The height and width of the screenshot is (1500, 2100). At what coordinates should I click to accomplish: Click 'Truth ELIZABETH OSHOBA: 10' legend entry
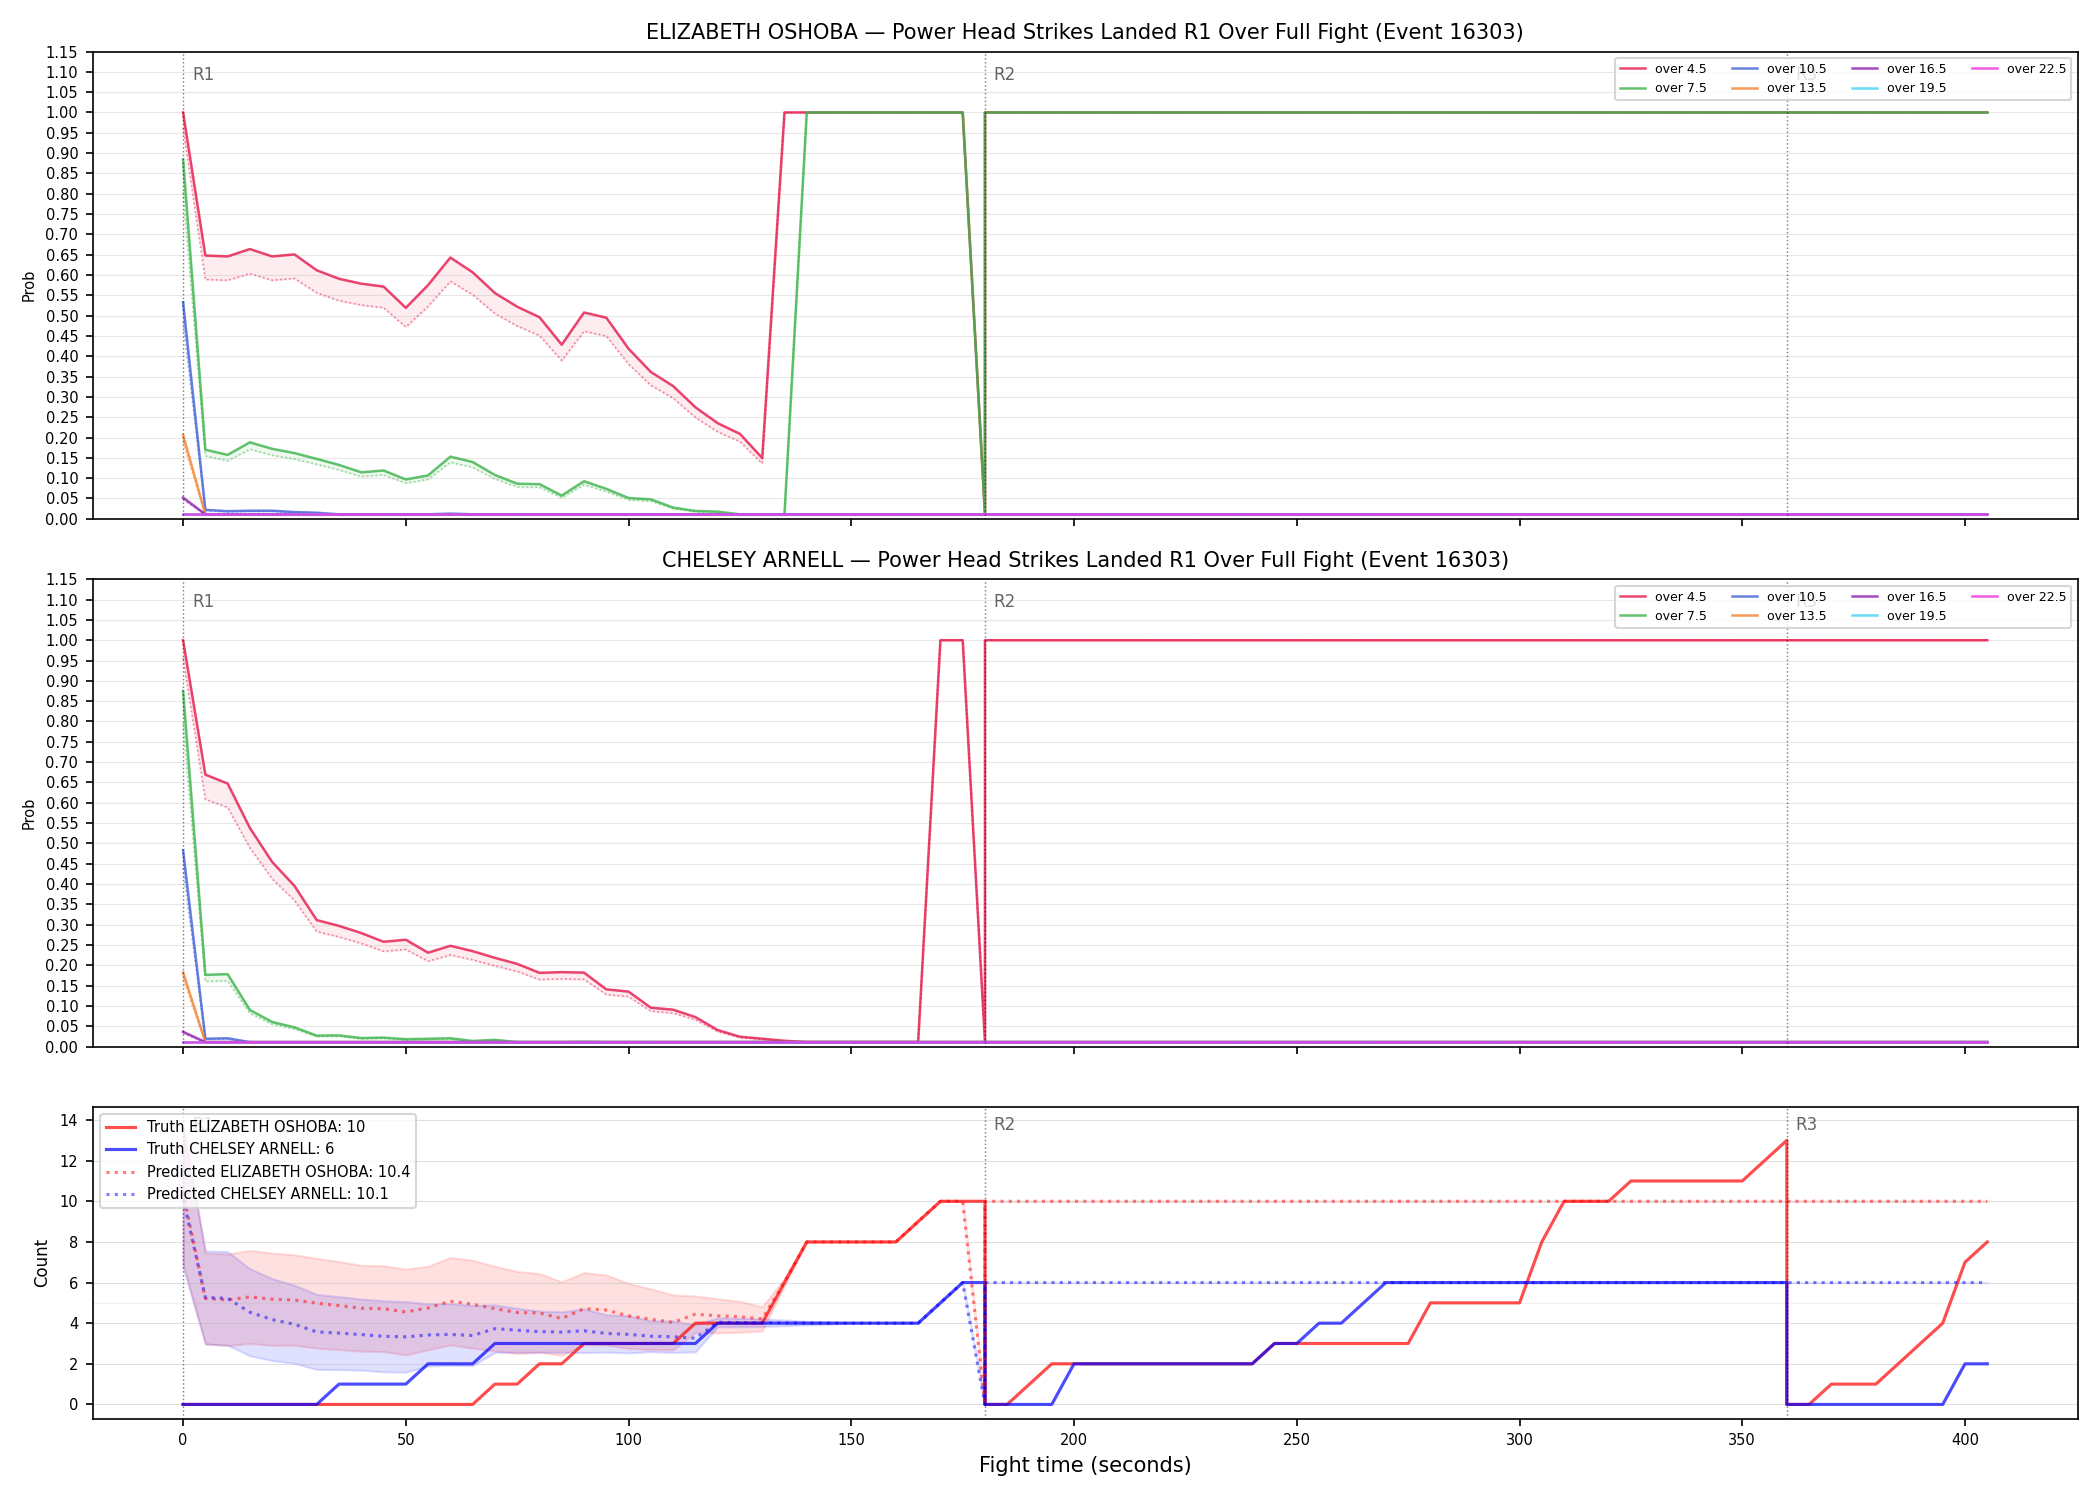(235, 1127)
